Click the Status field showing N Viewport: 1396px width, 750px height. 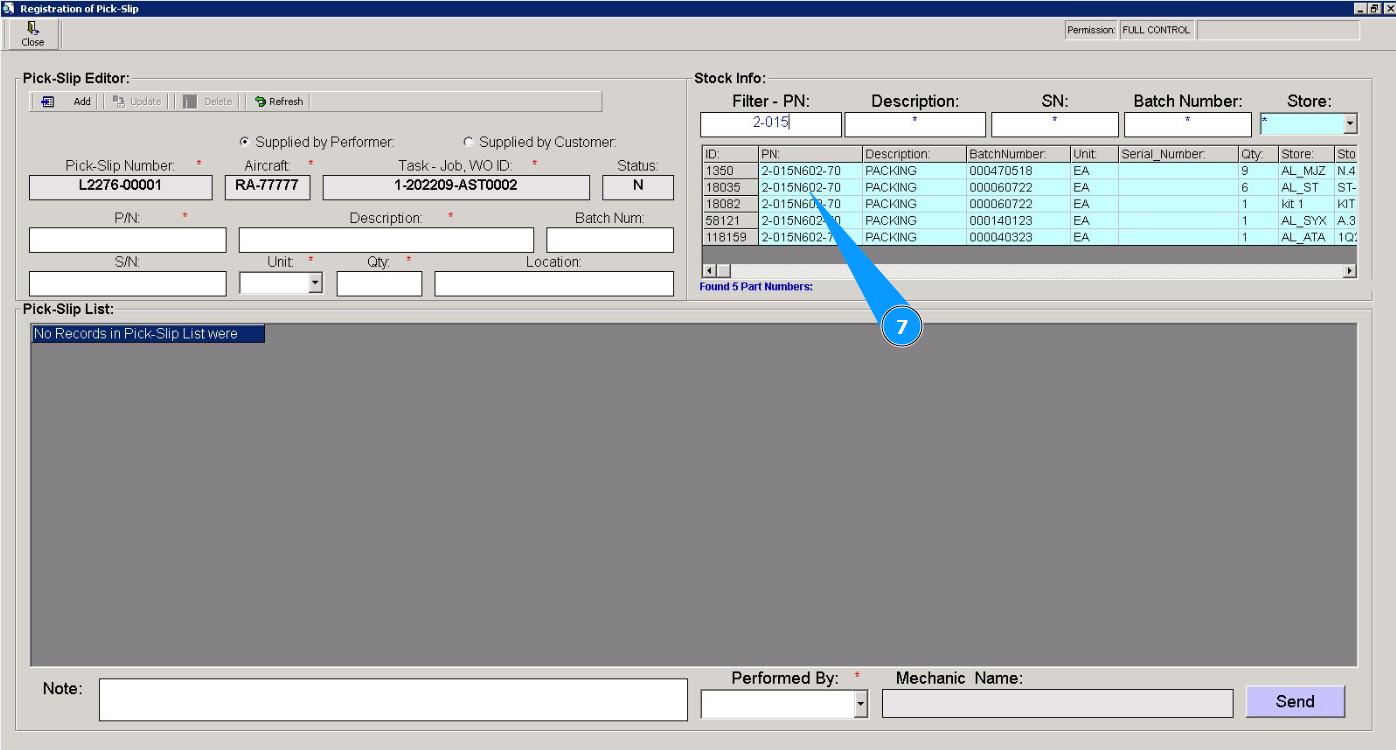638,187
